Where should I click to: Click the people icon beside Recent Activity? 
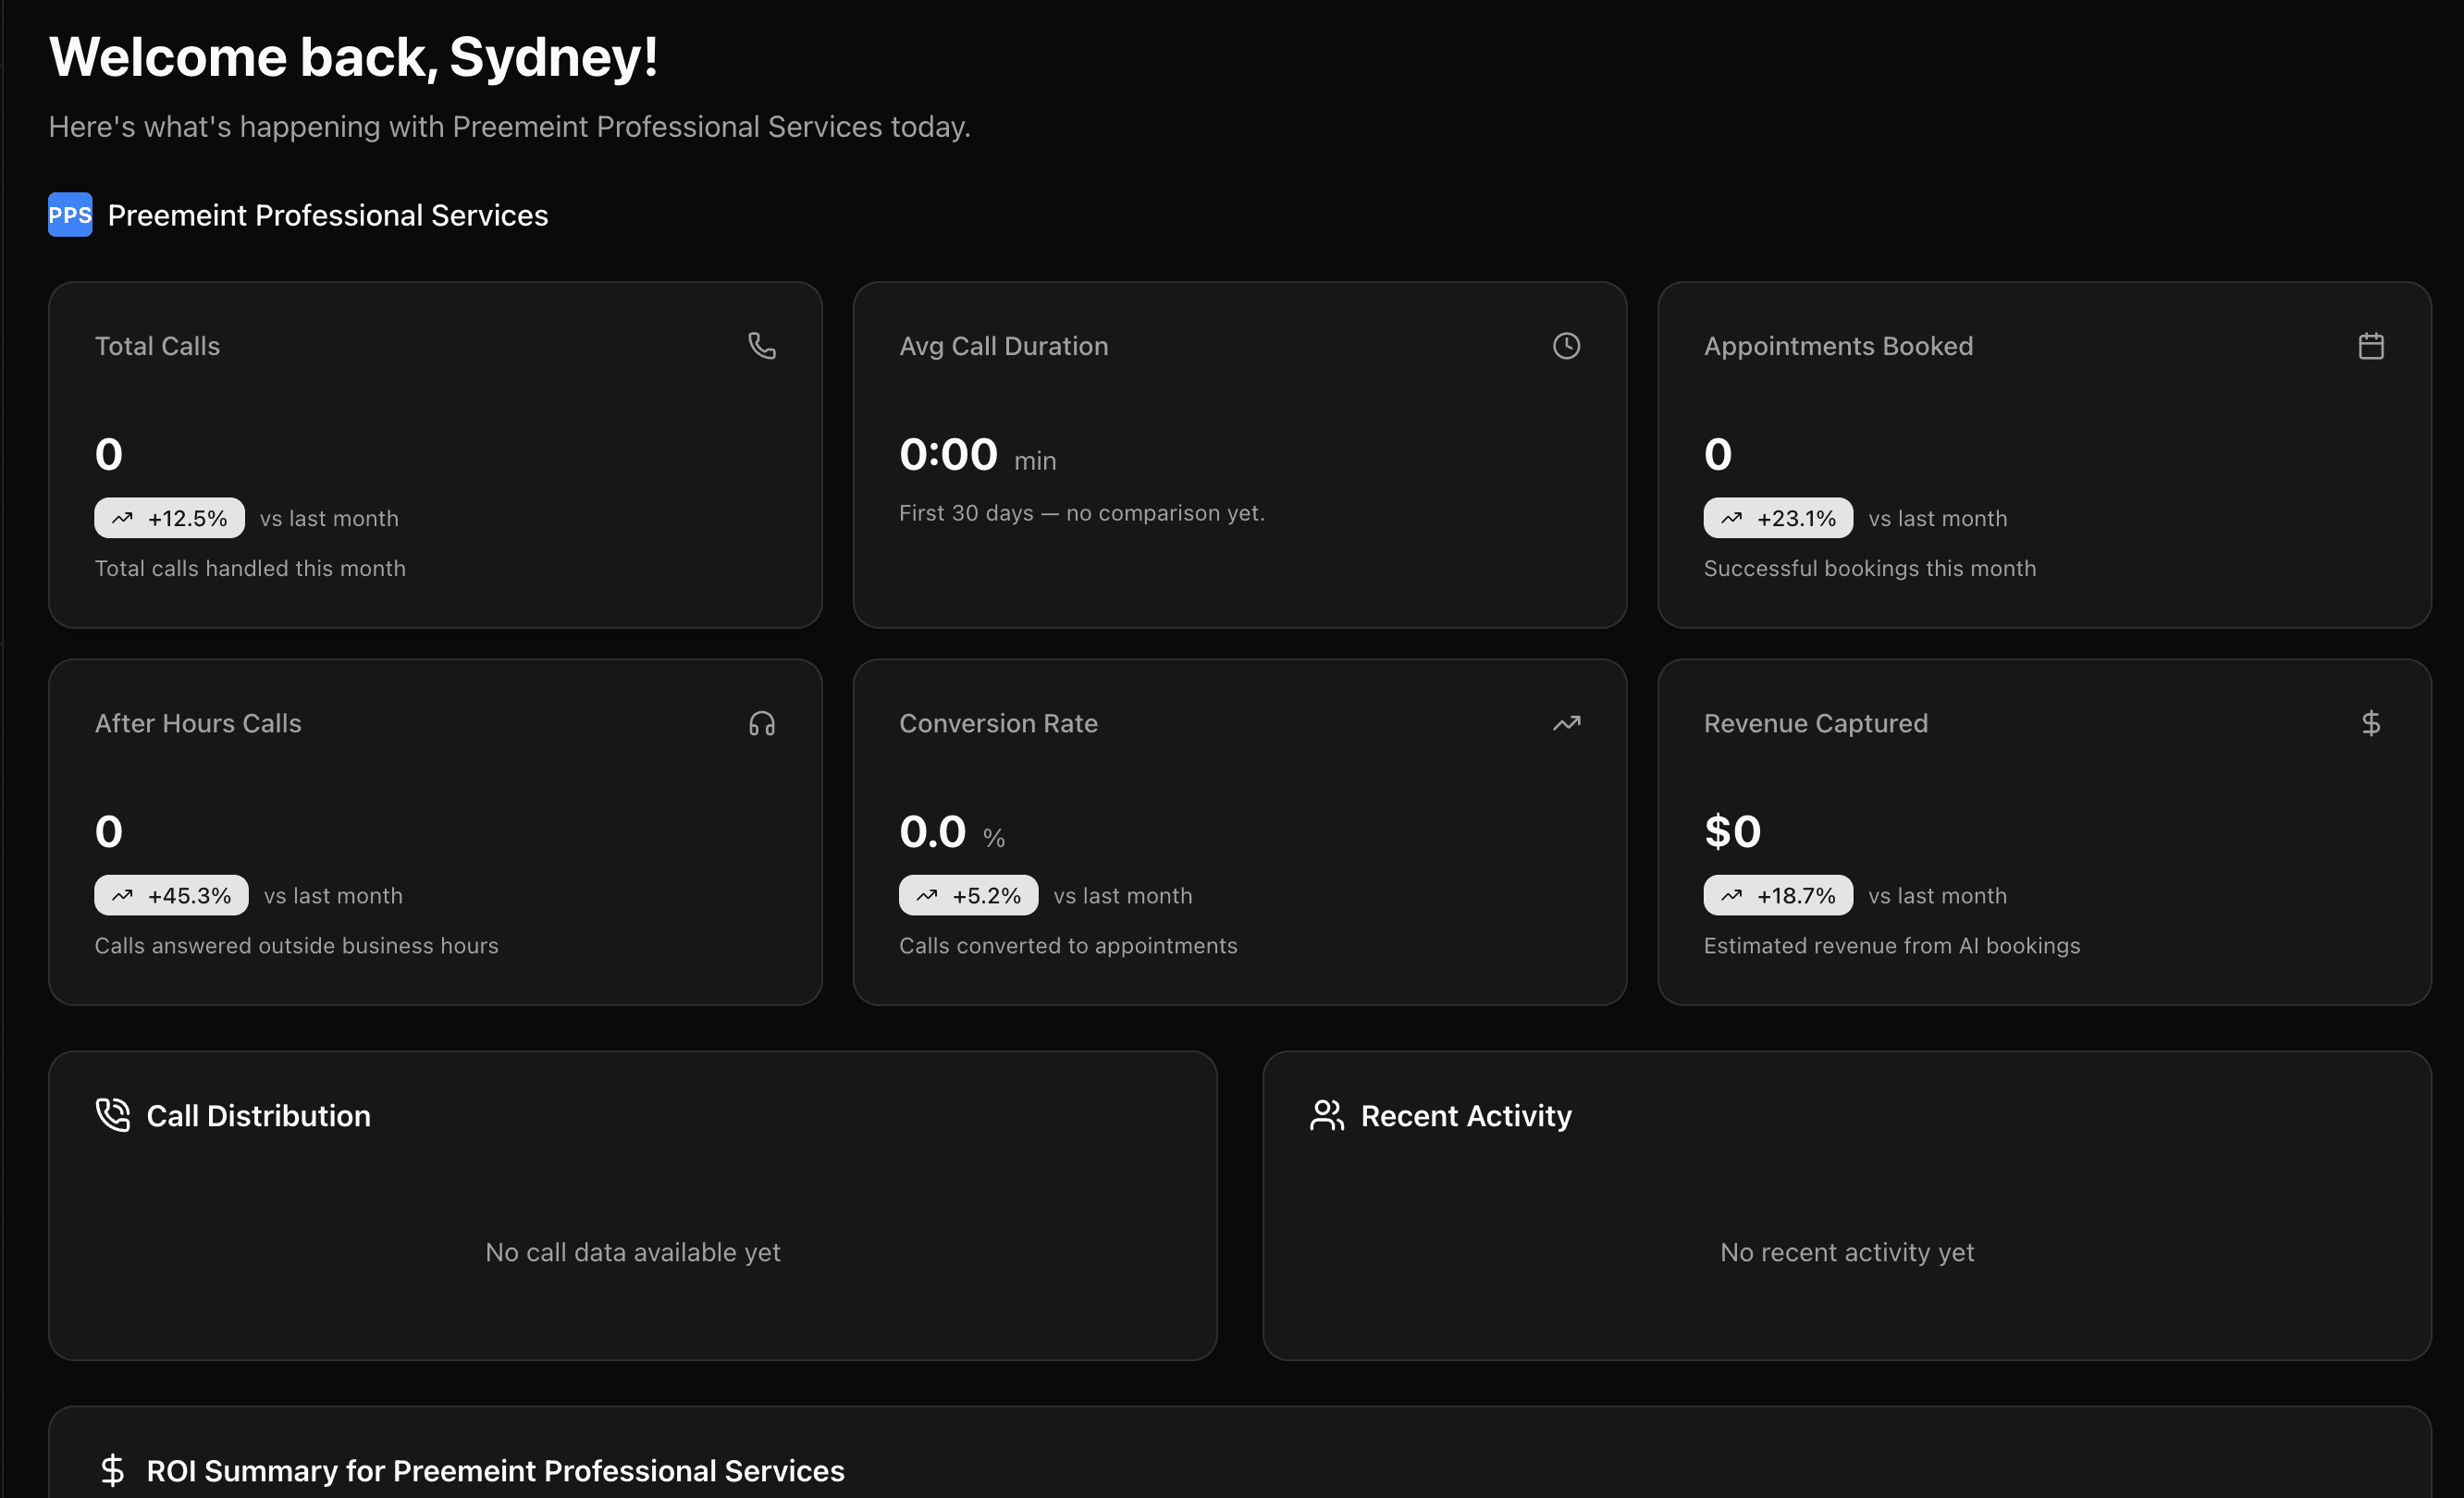click(1326, 1115)
